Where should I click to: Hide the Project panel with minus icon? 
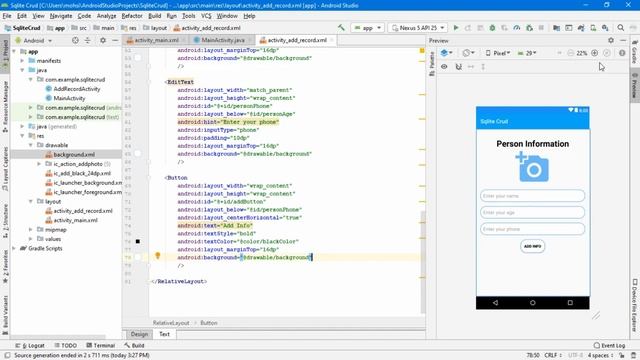(115, 40)
